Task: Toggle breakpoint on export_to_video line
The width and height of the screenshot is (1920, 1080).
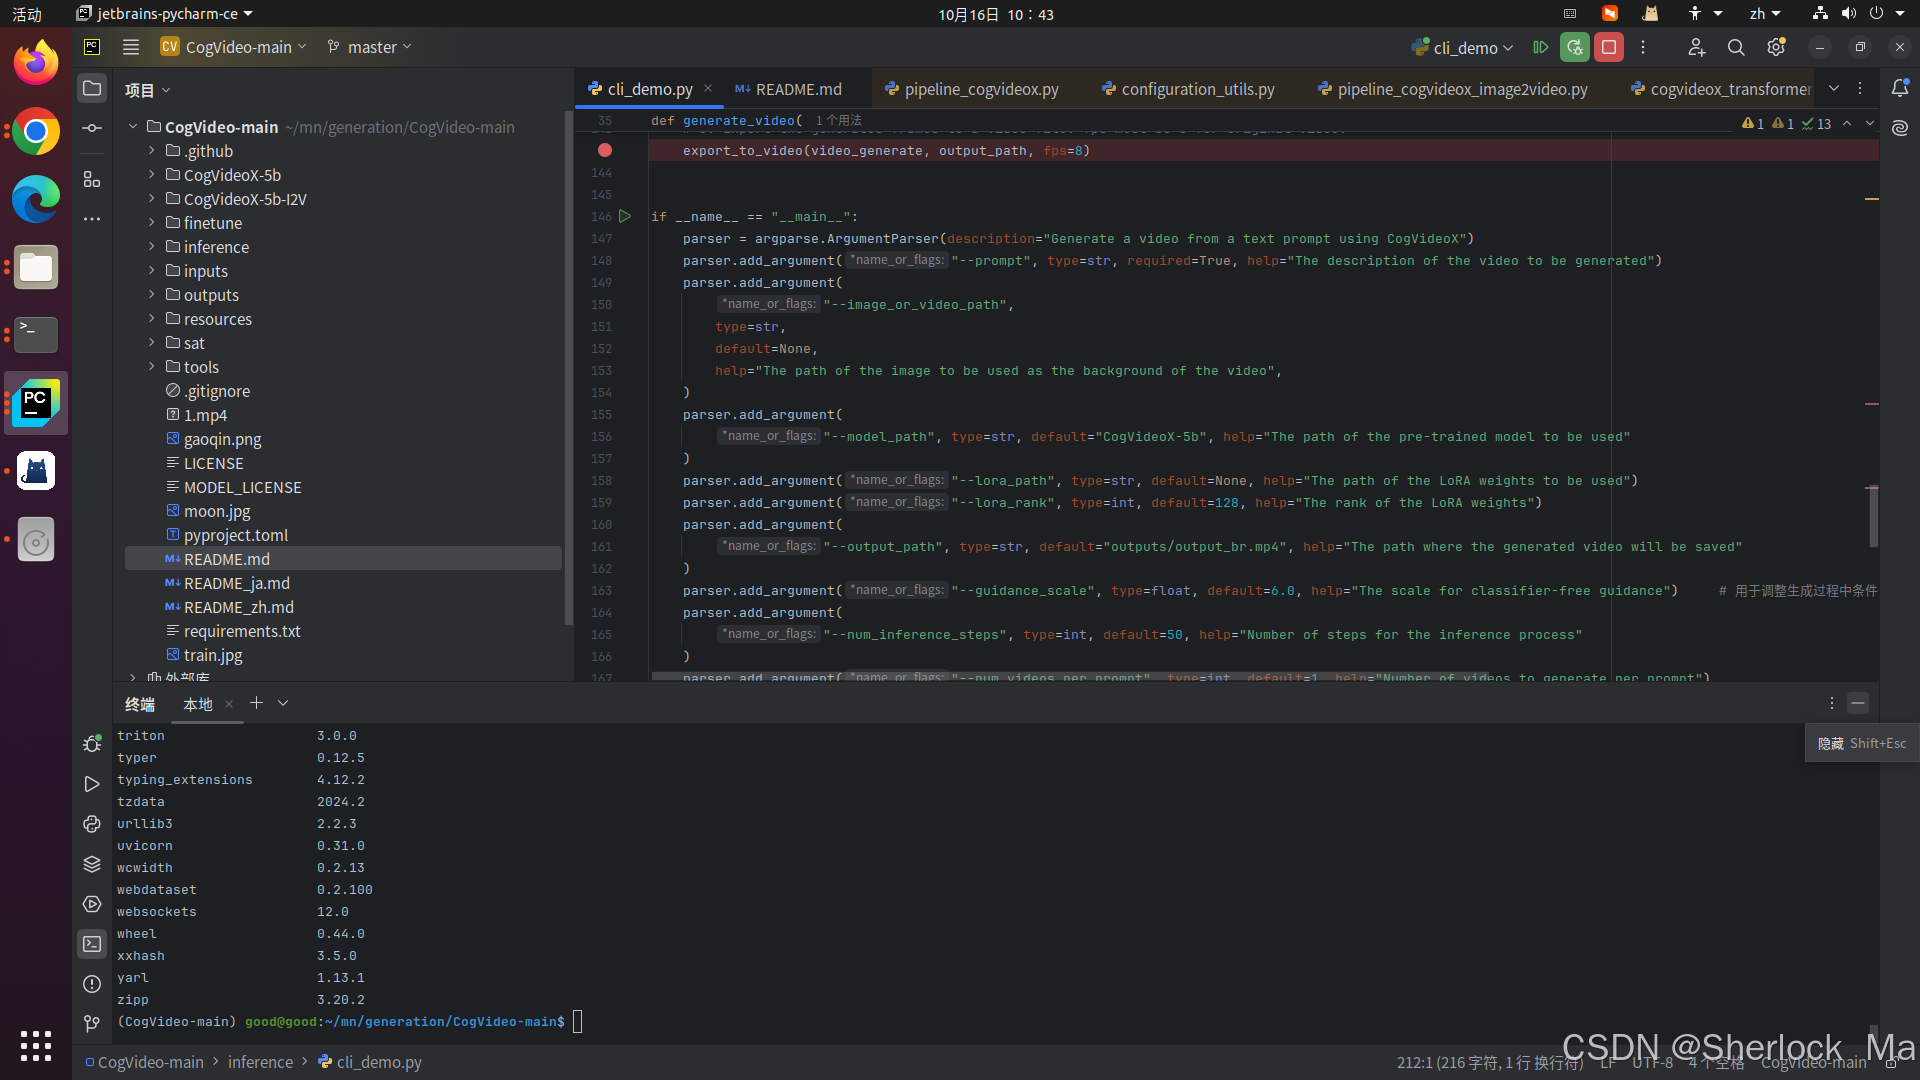Action: (x=605, y=150)
